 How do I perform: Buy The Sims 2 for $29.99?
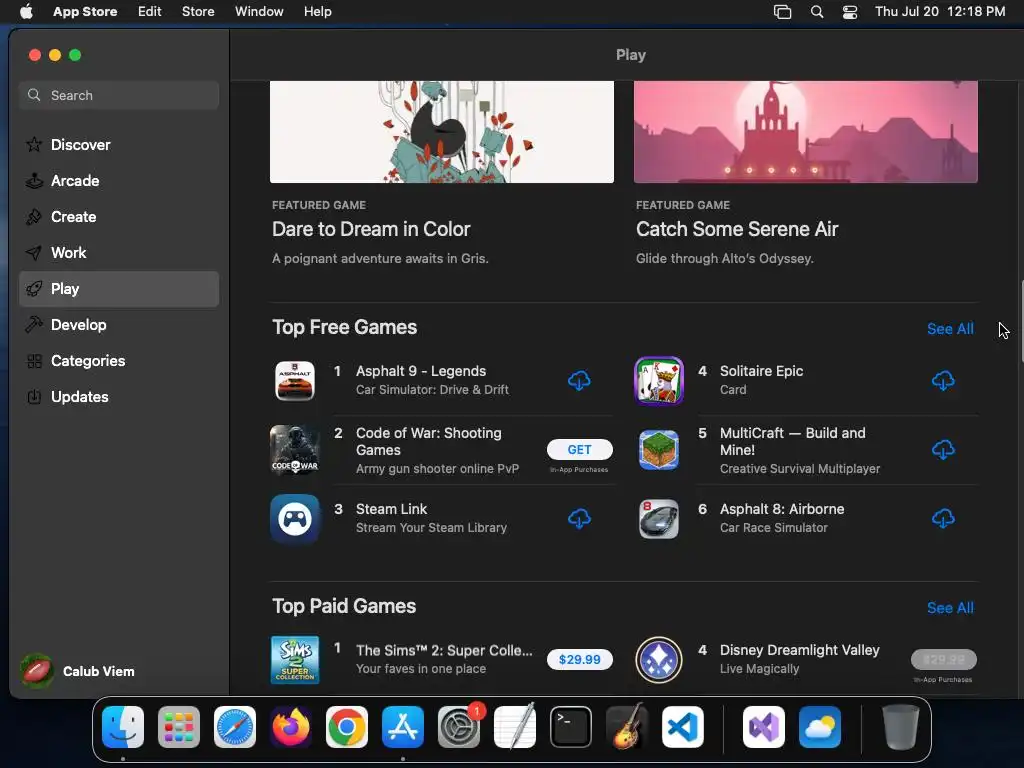(579, 660)
